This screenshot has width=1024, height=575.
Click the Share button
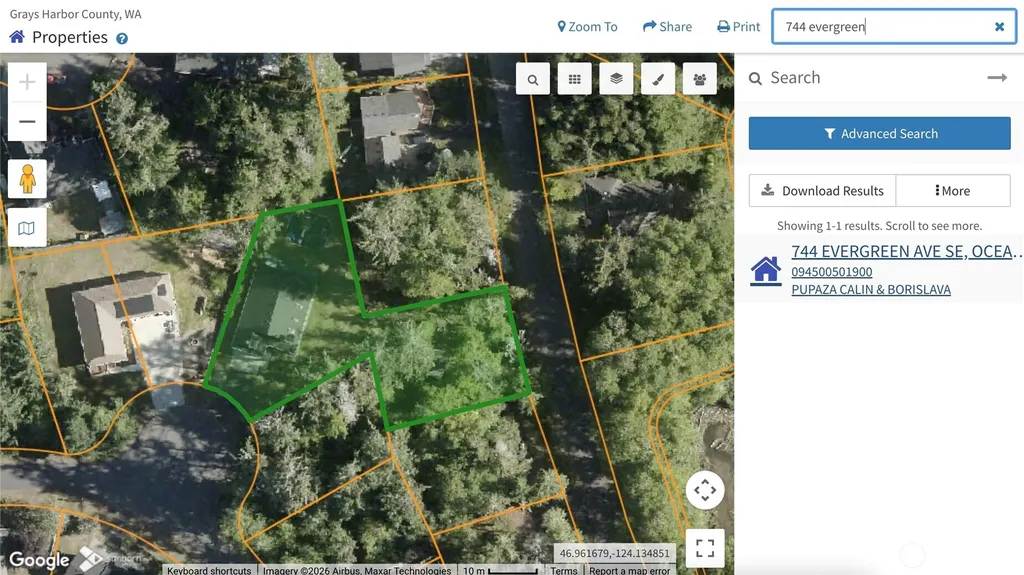pos(667,27)
